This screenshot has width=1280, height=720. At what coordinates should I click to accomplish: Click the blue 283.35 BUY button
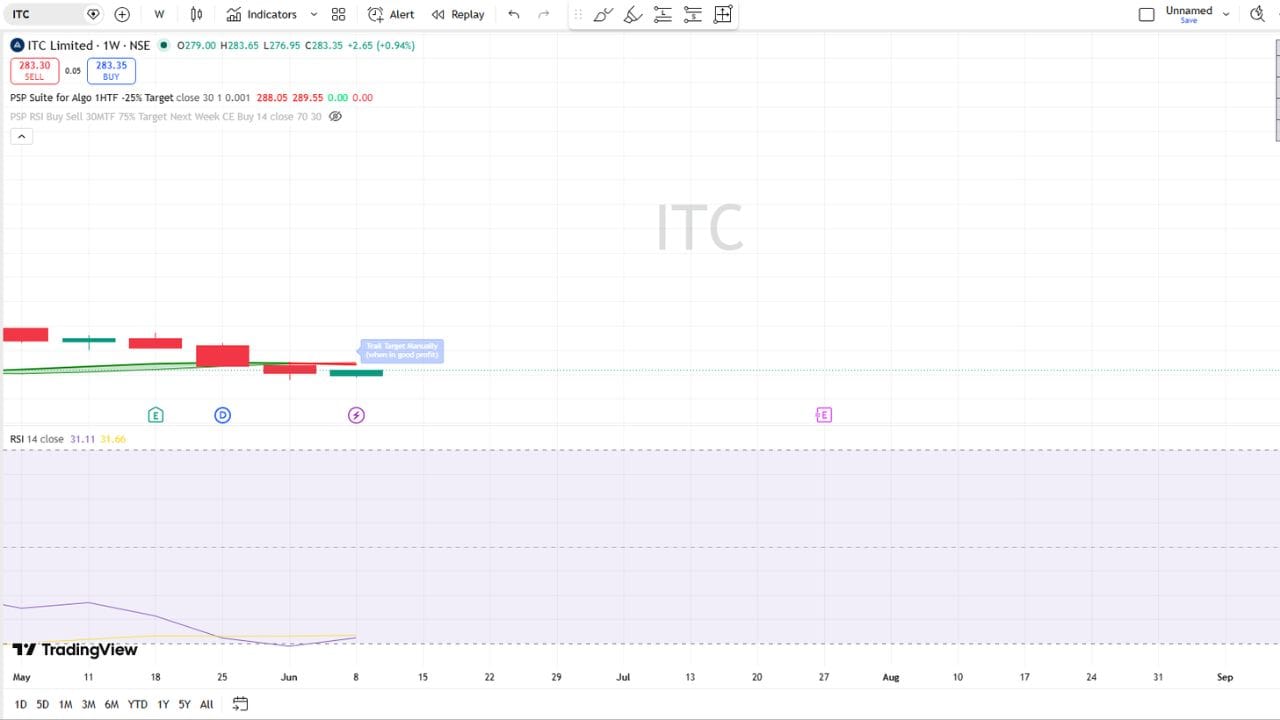(111, 70)
